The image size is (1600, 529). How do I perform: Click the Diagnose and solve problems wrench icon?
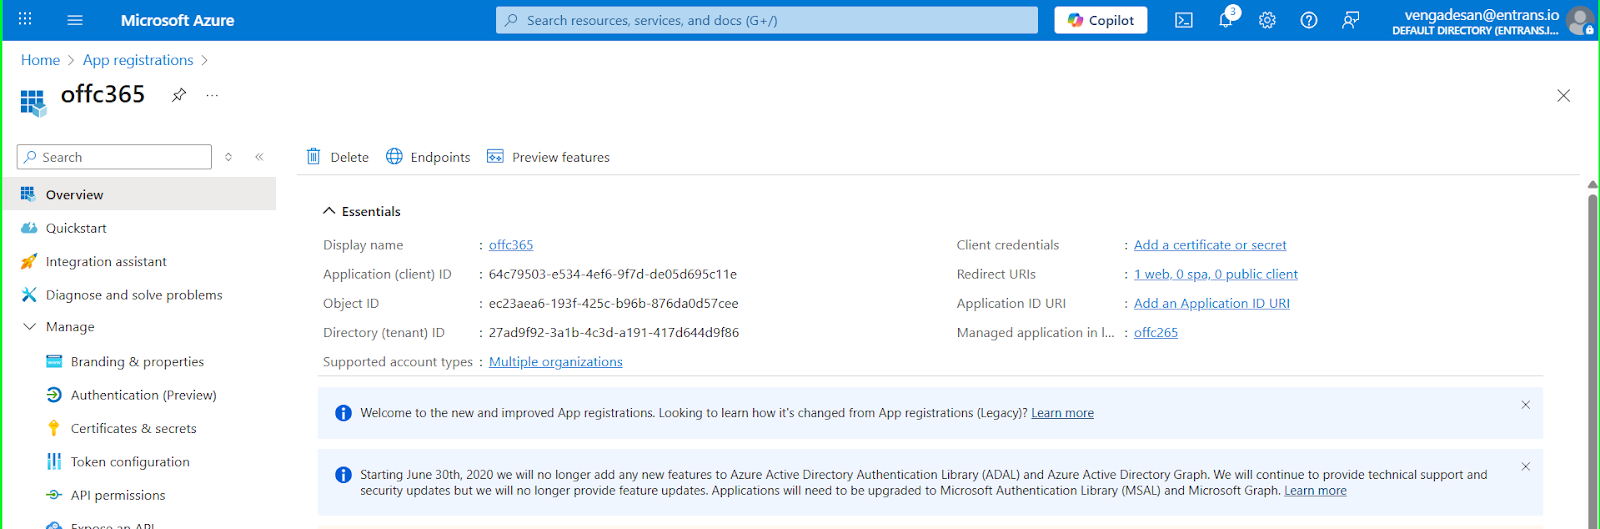tap(29, 294)
